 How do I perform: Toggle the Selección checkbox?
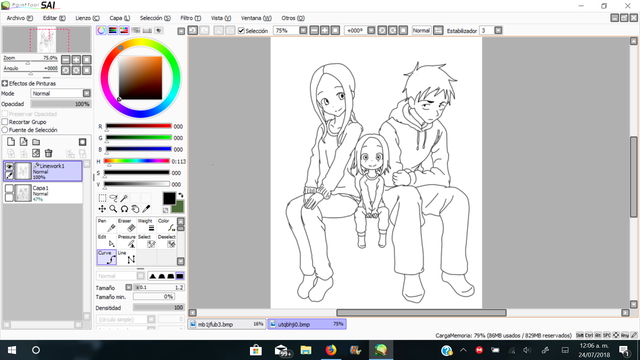pyautogui.click(x=241, y=31)
